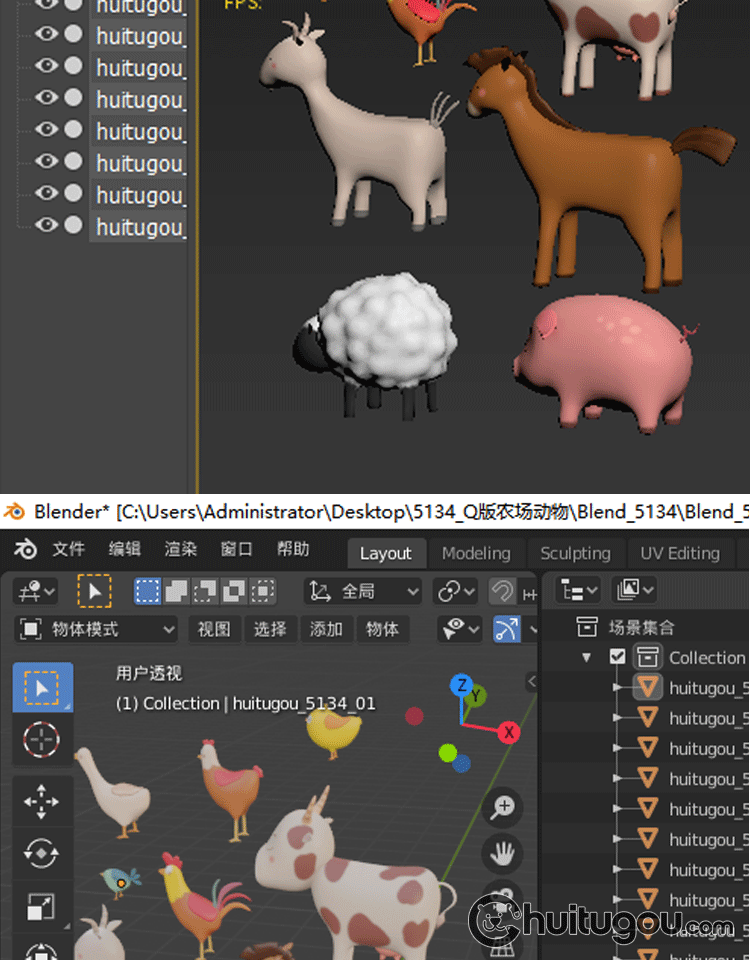Click the zoom view magnifier icon
Screen dimensions: 750x960
503,807
